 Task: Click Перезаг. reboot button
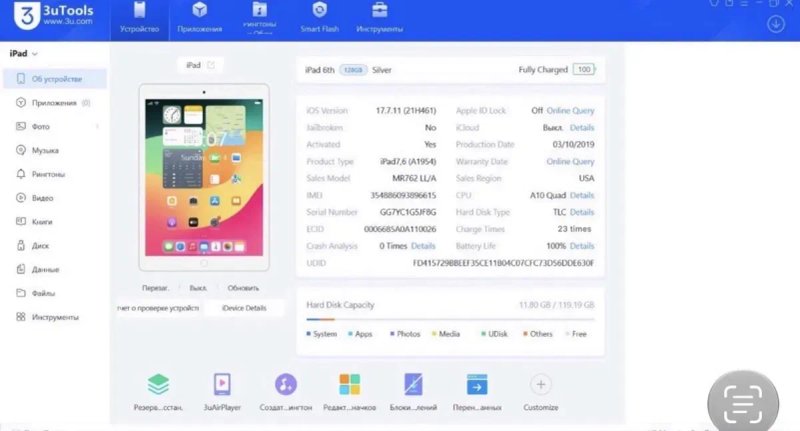click(x=155, y=288)
